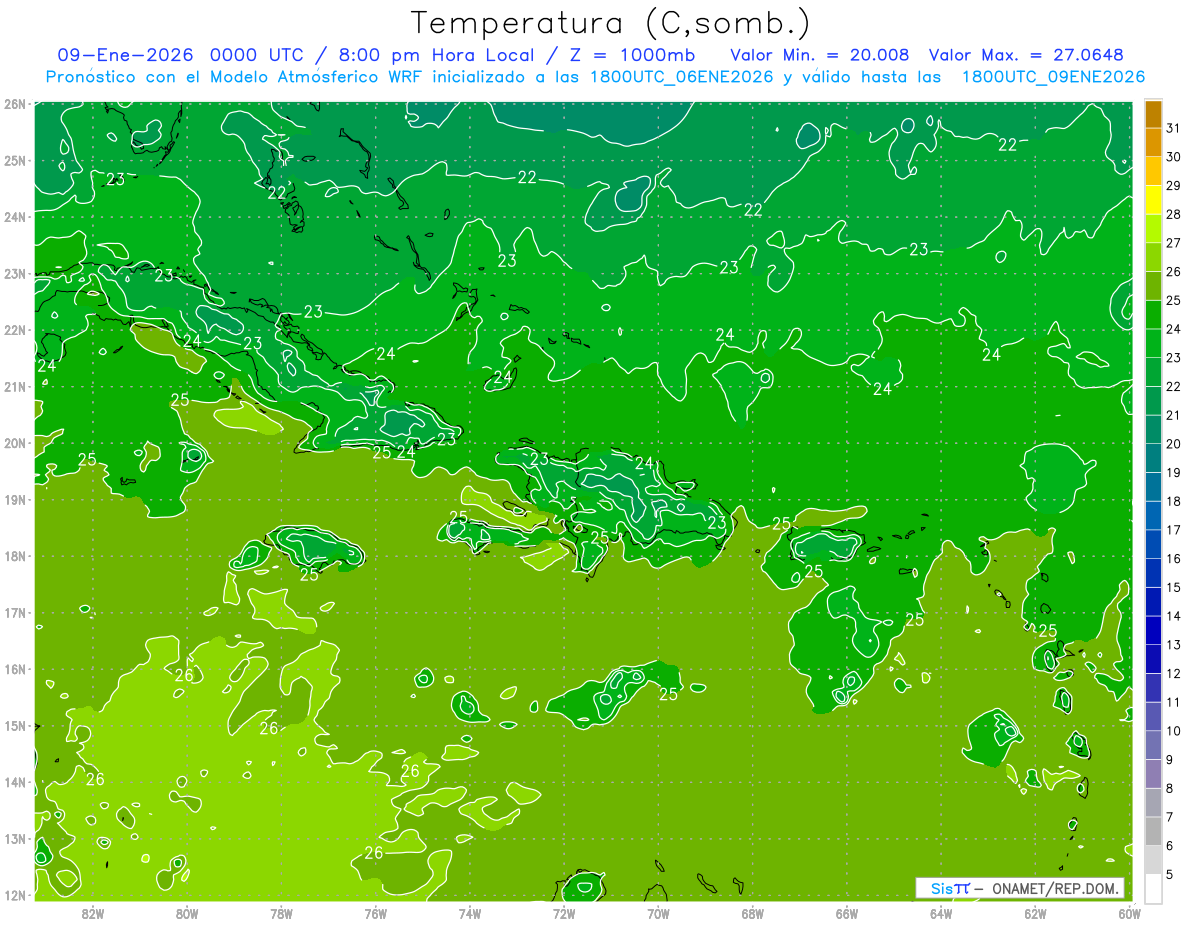Image resolution: width=1200 pixels, height=927 pixels.
Task: Click the color scale label 8
Action: 1170,788
